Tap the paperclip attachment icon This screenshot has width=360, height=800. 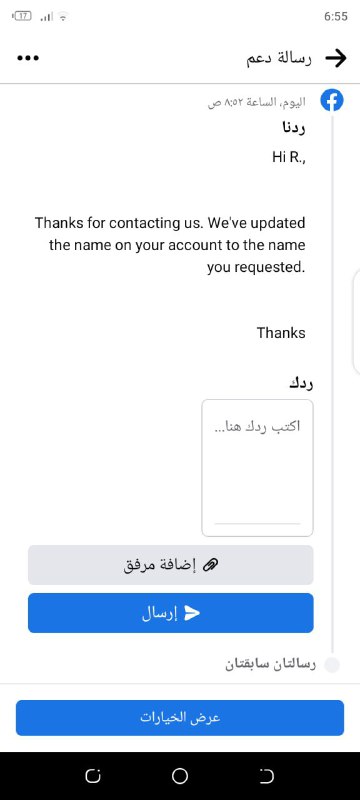click(x=211, y=565)
